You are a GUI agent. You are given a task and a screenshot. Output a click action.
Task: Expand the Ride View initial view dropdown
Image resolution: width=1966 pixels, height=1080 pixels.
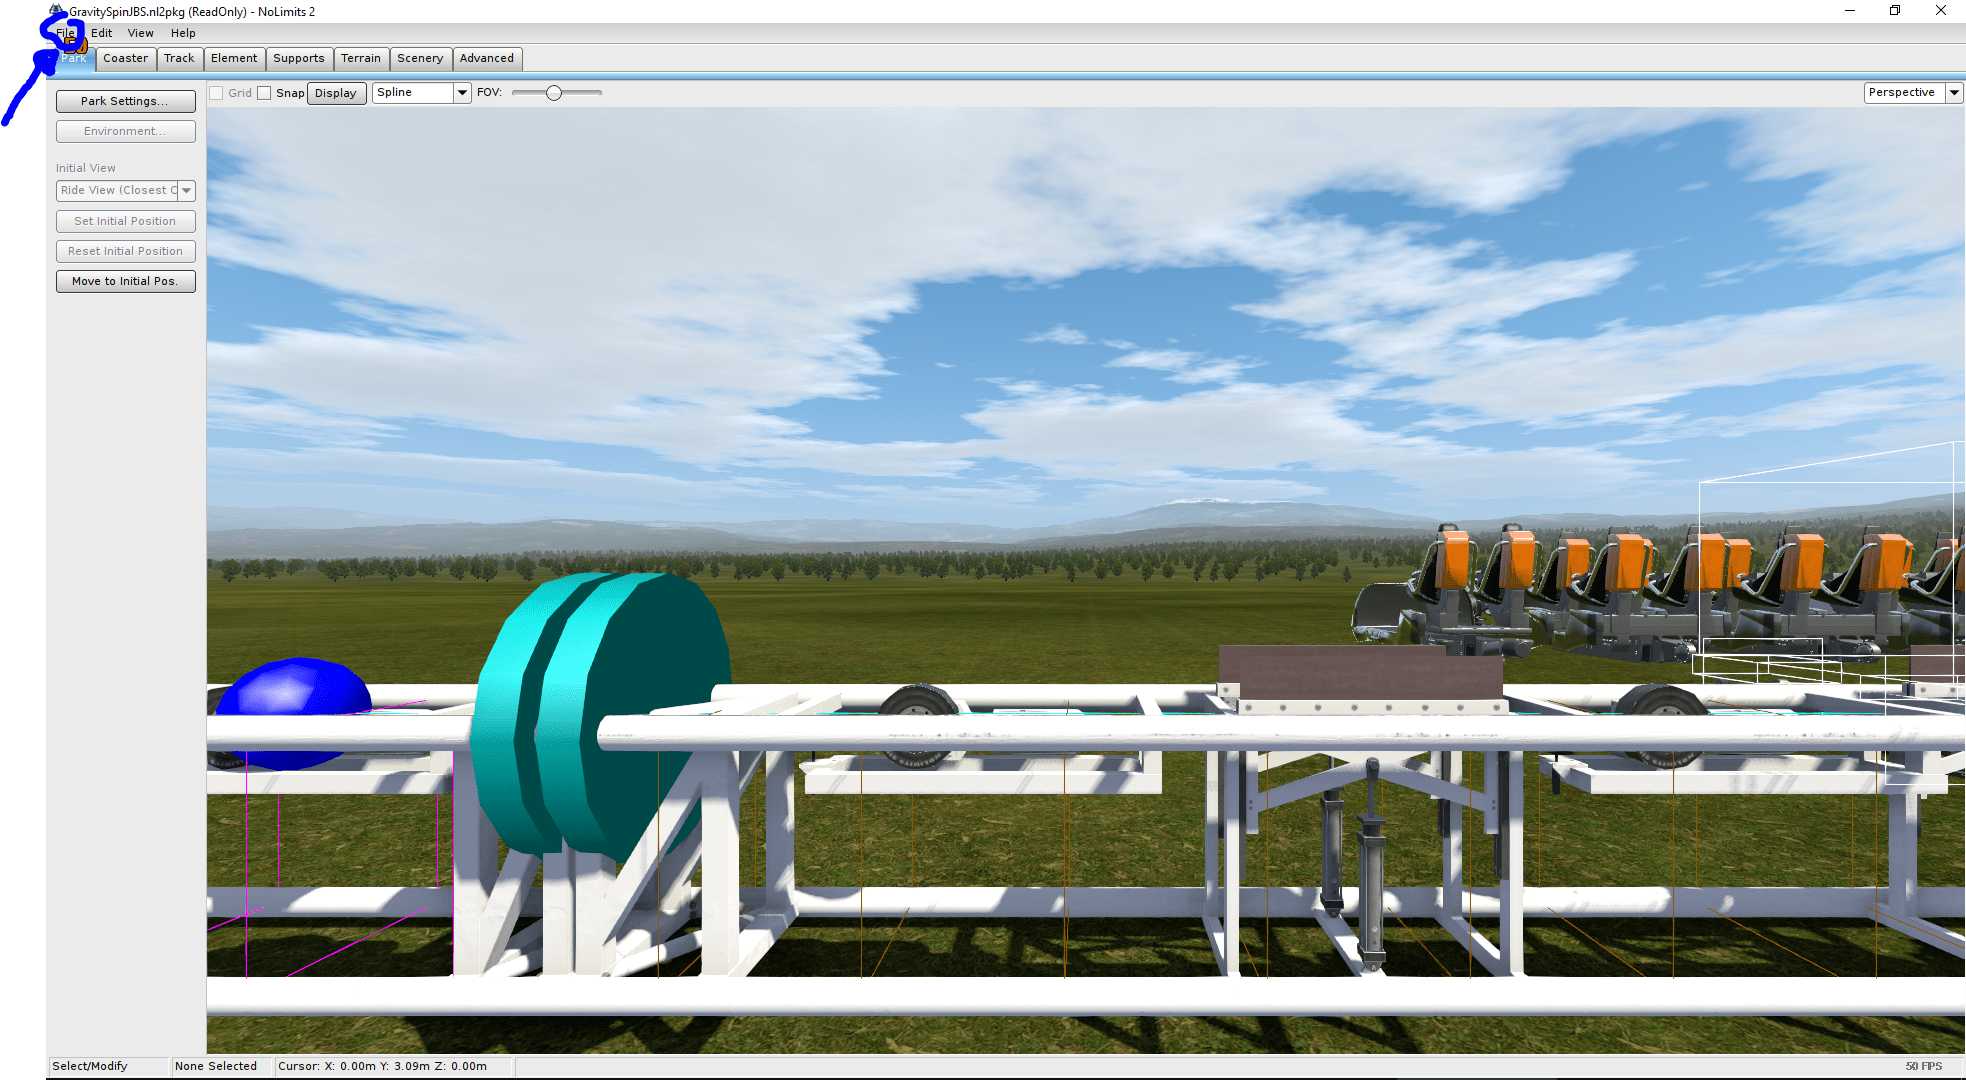pos(186,191)
